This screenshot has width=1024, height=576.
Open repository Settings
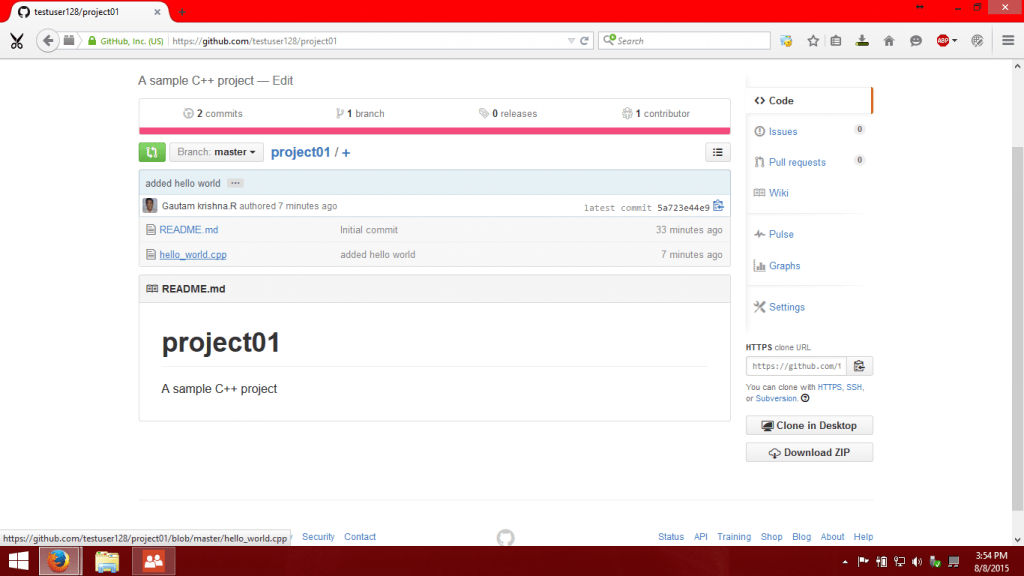click(786, 307)
